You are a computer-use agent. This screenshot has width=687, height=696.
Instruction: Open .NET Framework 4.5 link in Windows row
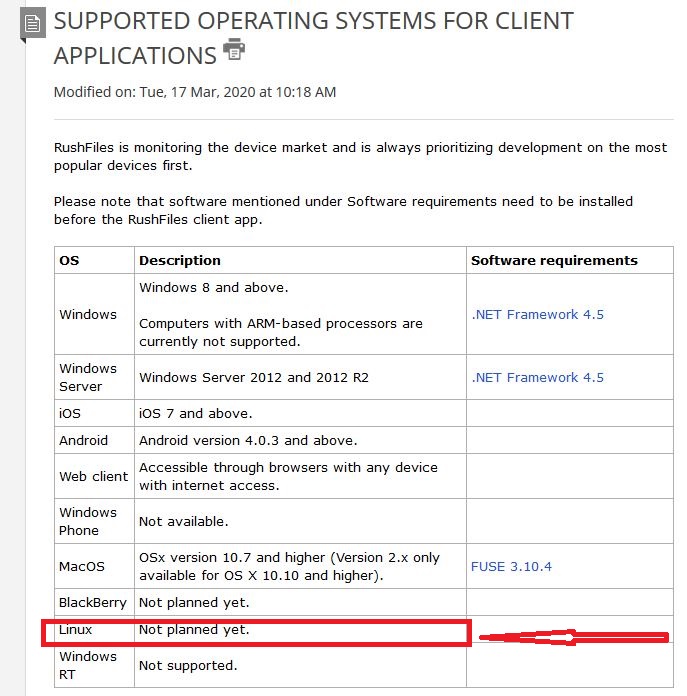[x=537, y=314]
